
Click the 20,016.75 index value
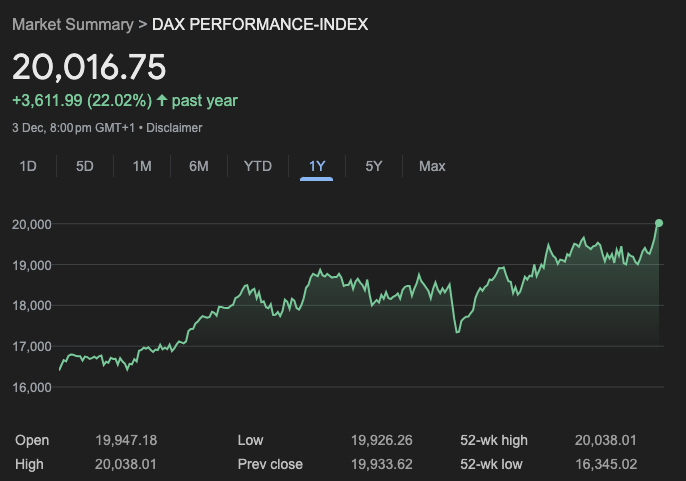pyautogui.click(x=89, y=67)
